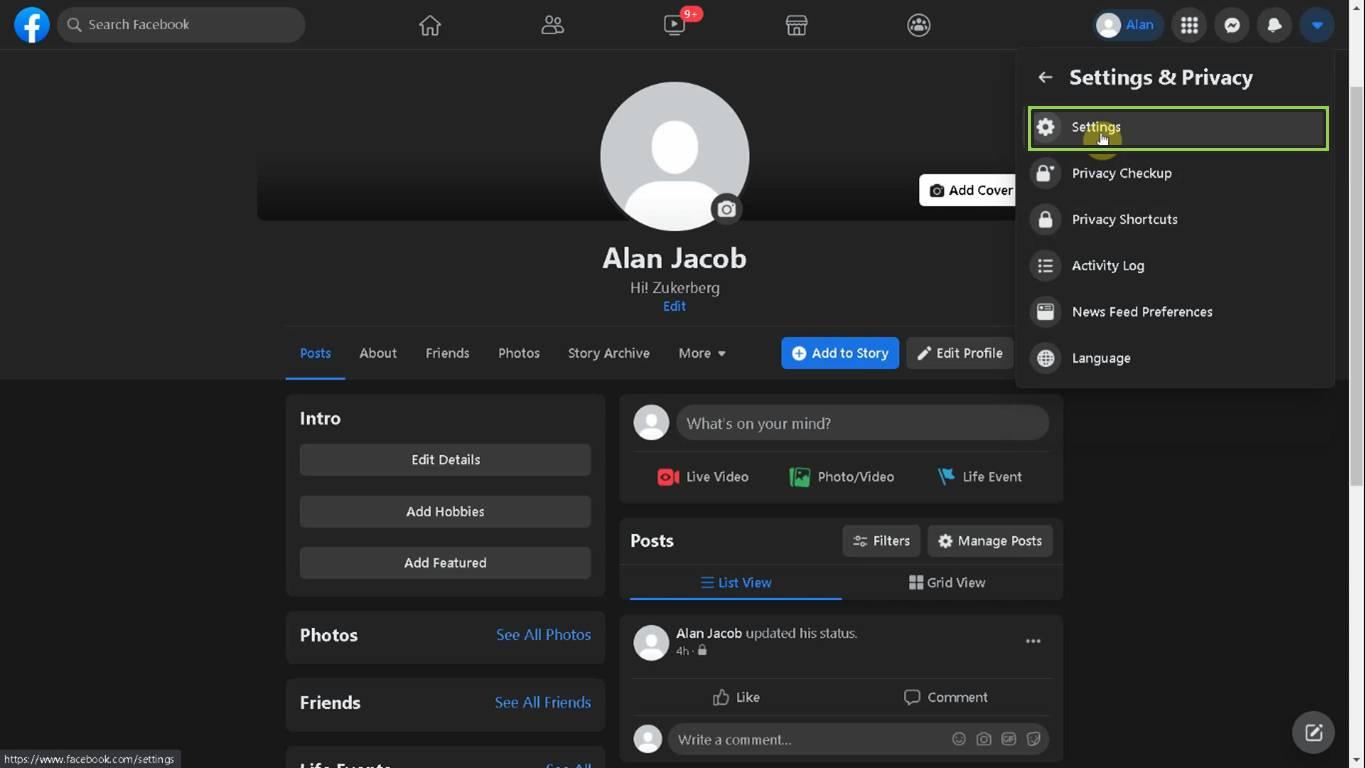Image resolution: width=1365 pixels, height=768 pixels.
Task: Click the What's on your mind field
Action: click(x=862, y=423)
